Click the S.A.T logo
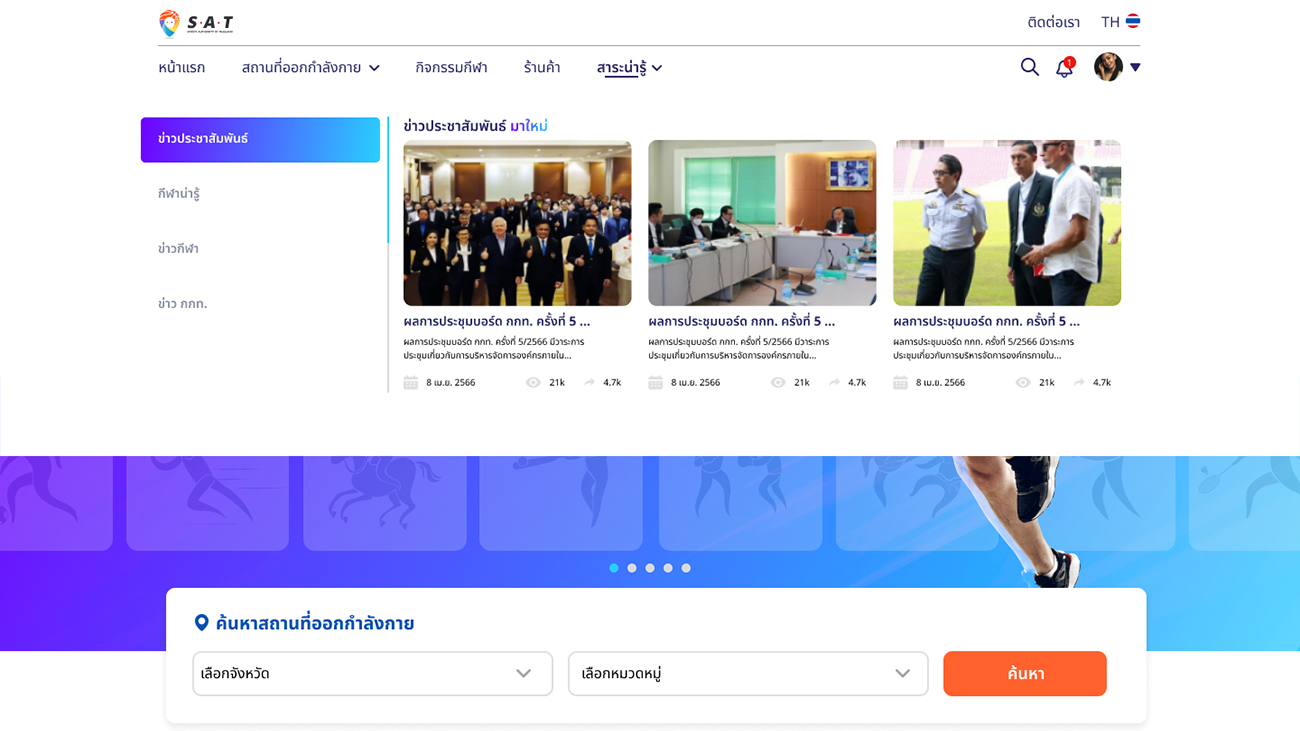The image size is (1300, 731). (196, 23)
